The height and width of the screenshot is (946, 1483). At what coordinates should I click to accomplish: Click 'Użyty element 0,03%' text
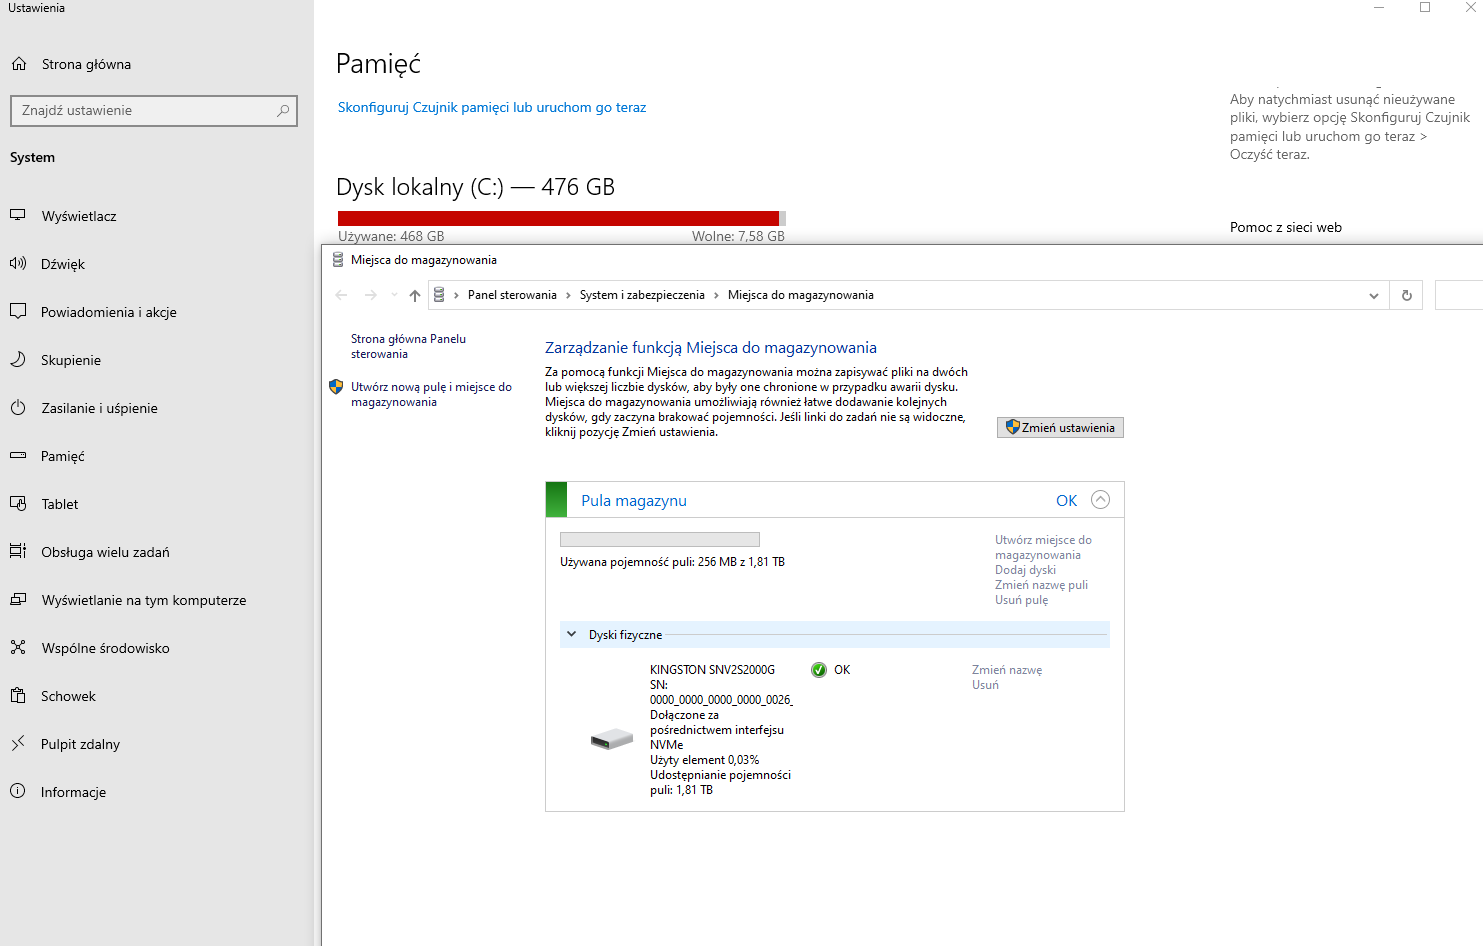click(704, 760)
